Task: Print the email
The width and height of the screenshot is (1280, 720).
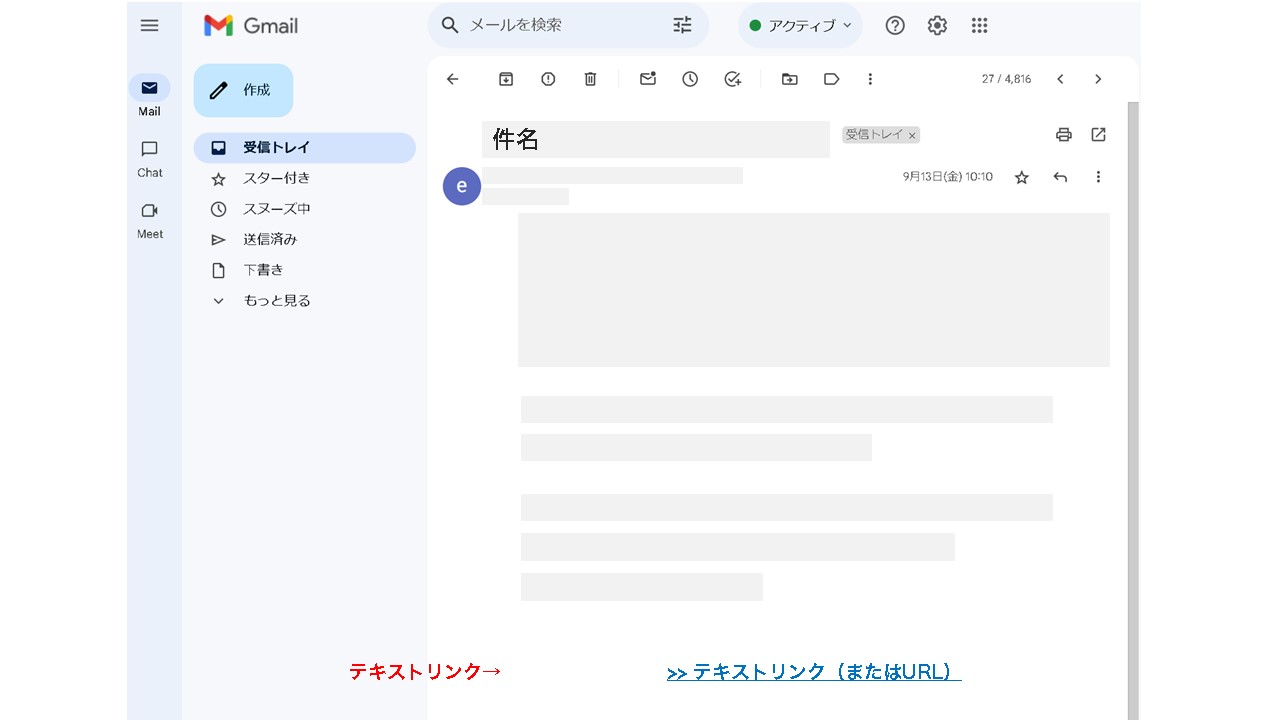Action: (1063, 134)
